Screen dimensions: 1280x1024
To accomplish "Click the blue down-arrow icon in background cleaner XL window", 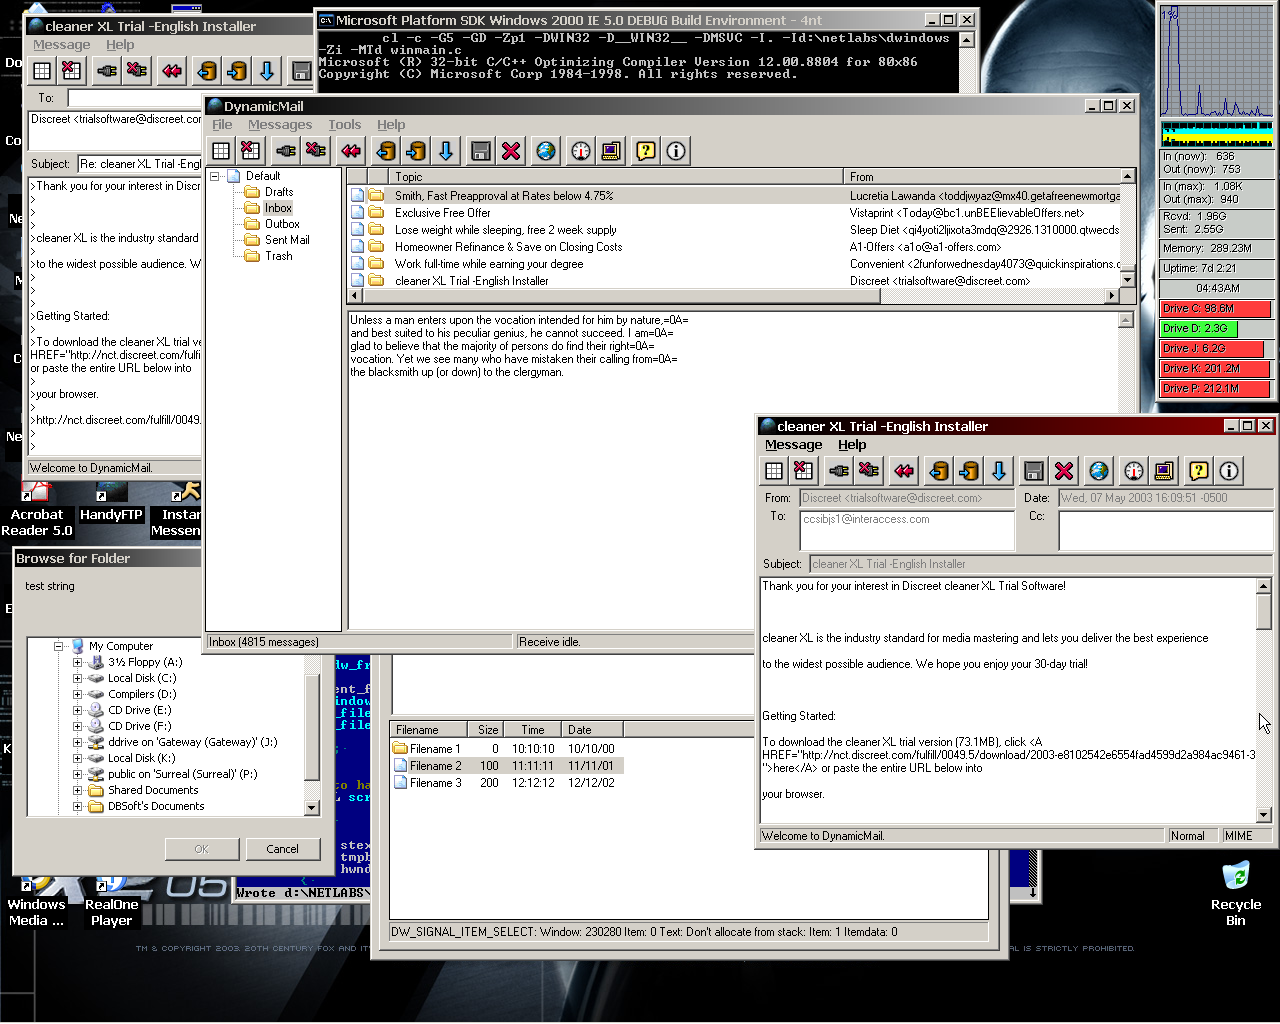I will [x=267, y=71].
